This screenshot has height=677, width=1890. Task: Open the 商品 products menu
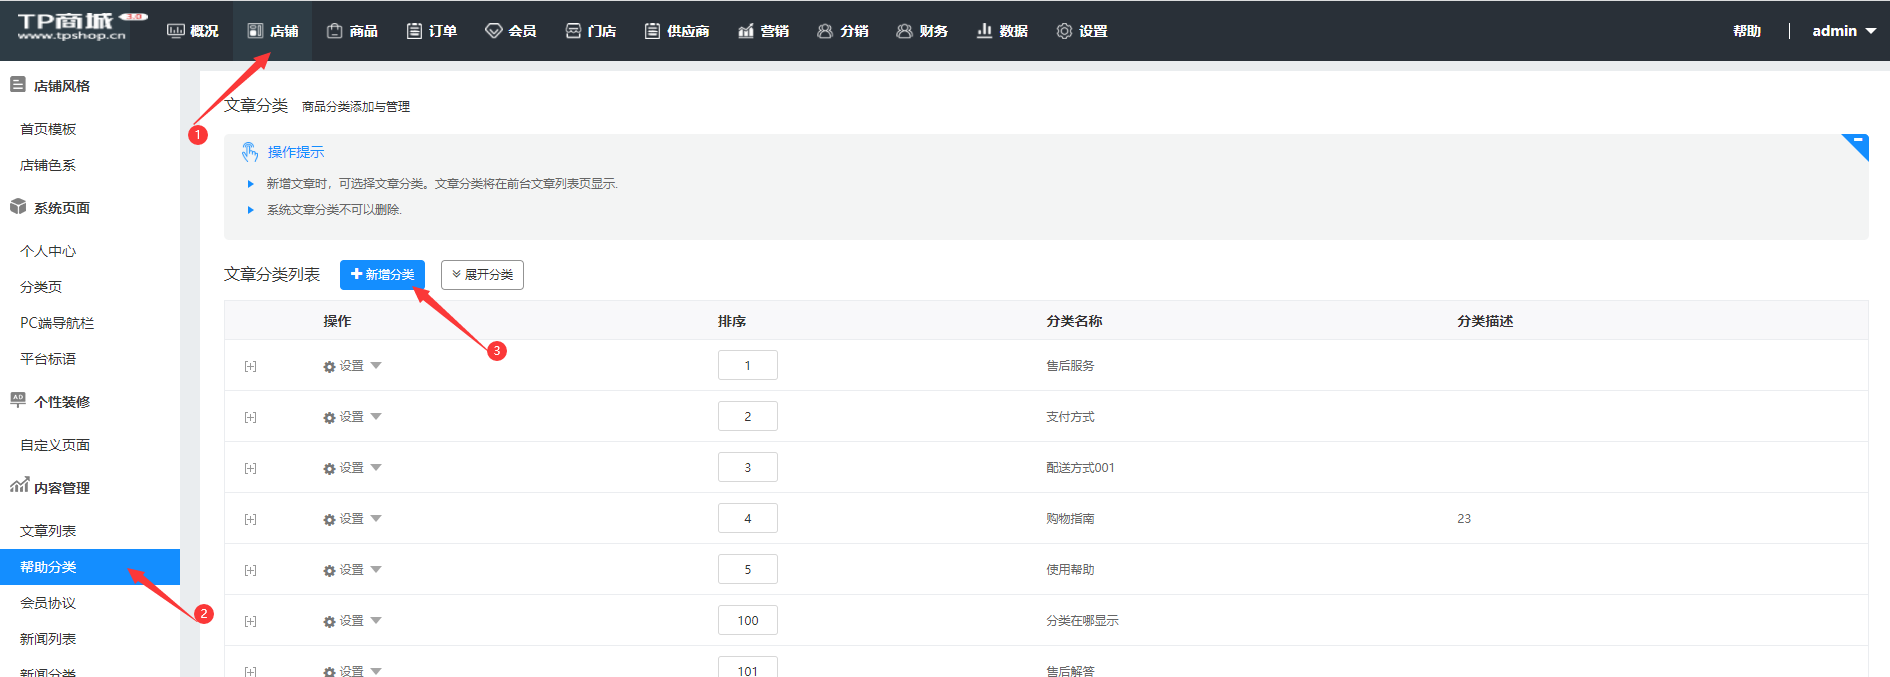352,31
